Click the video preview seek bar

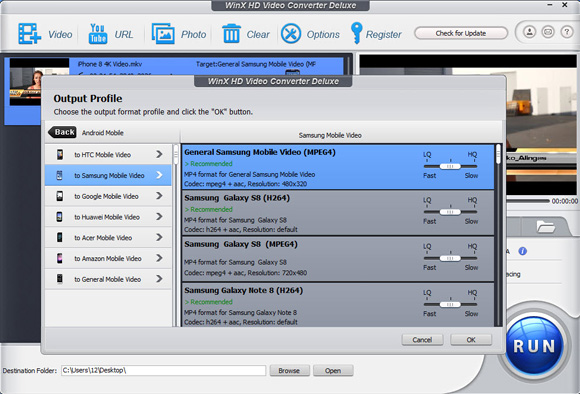point(528,201)
